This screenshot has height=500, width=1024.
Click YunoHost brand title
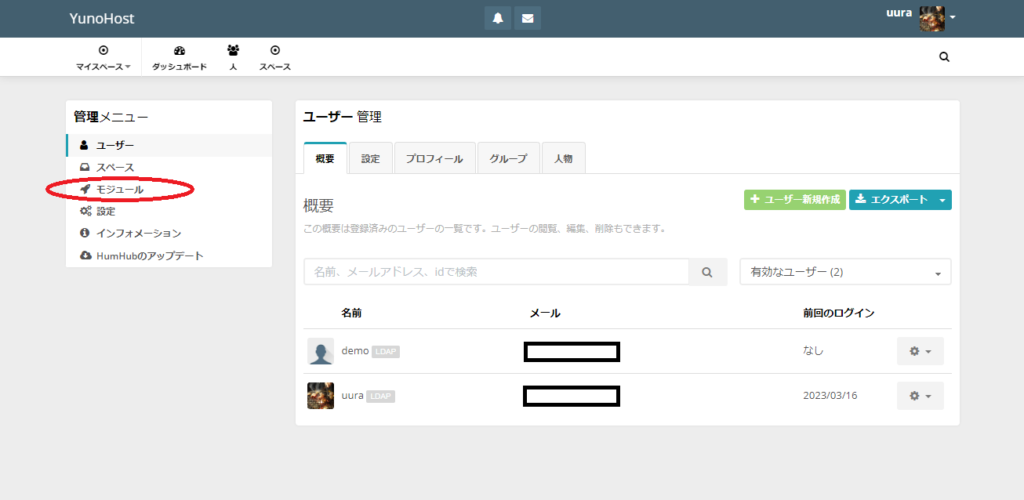click(102, 19)
